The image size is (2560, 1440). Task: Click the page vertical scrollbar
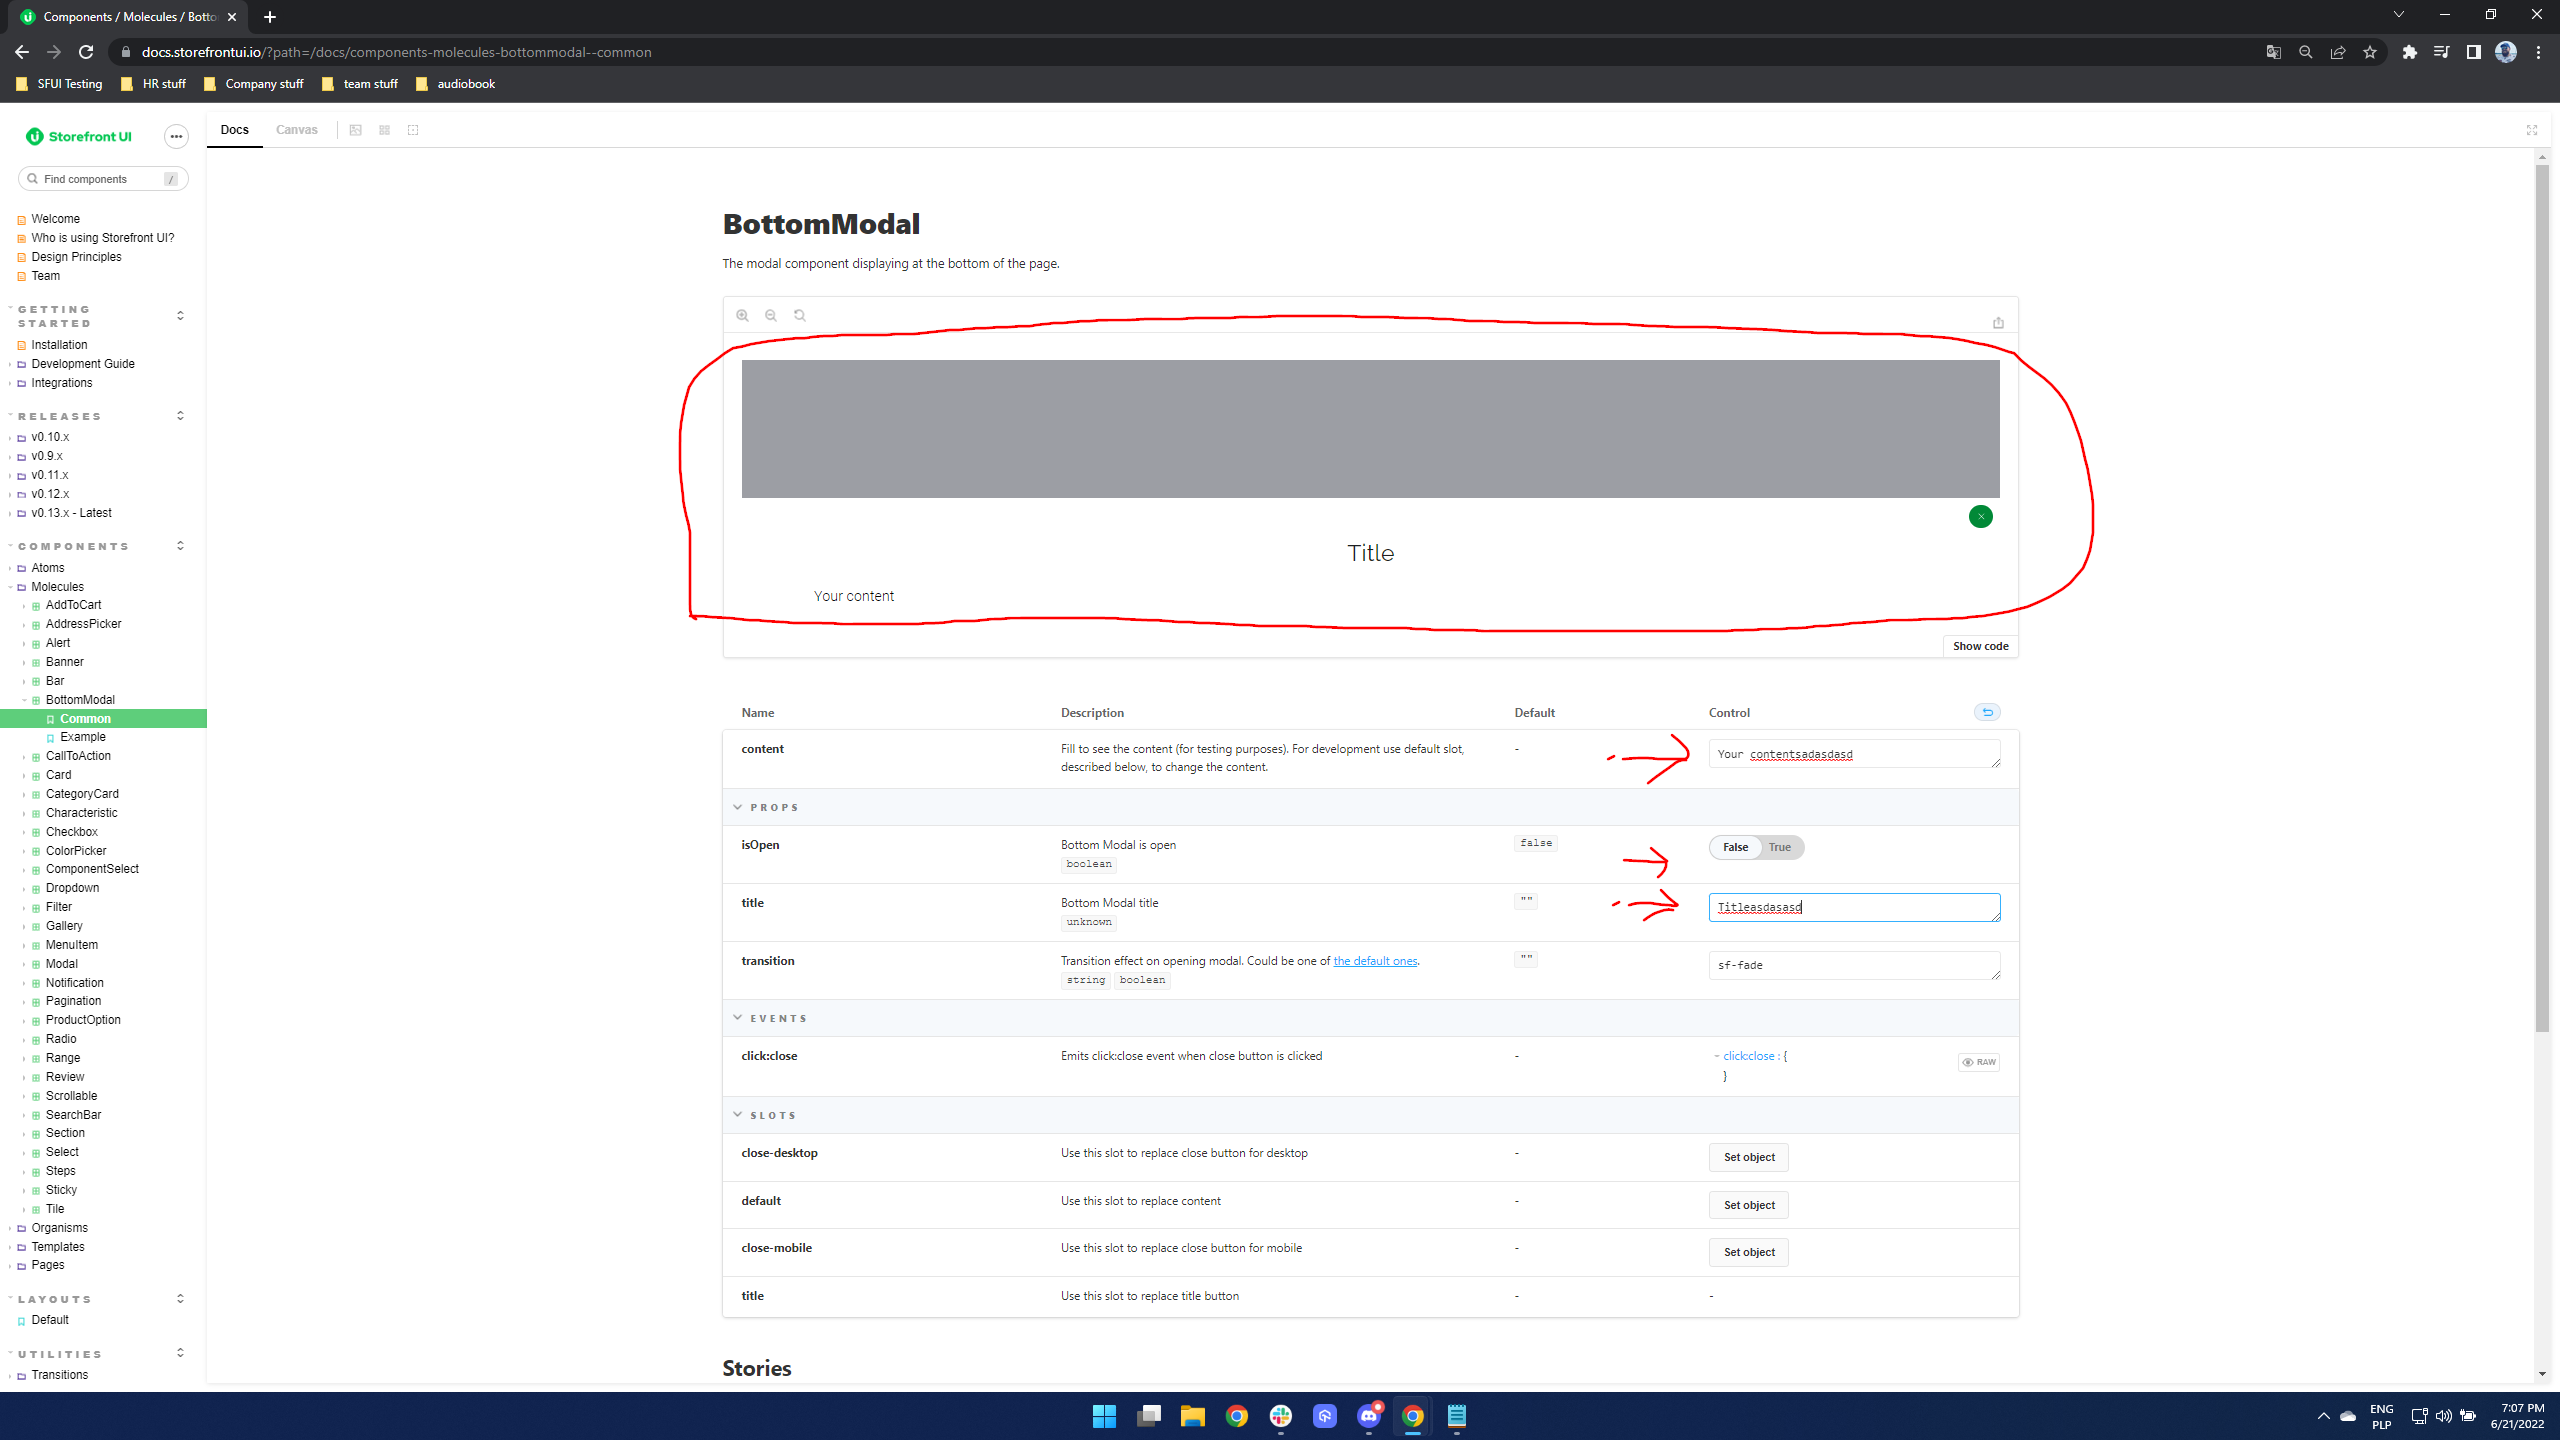(x=2541, y=600)
